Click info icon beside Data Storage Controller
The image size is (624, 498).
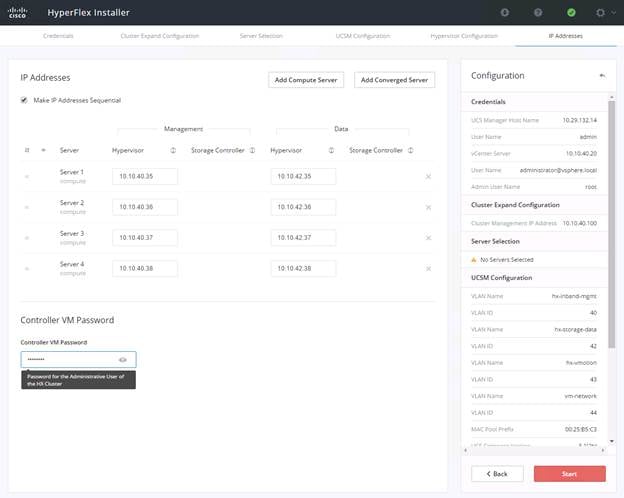coord(410,150)
